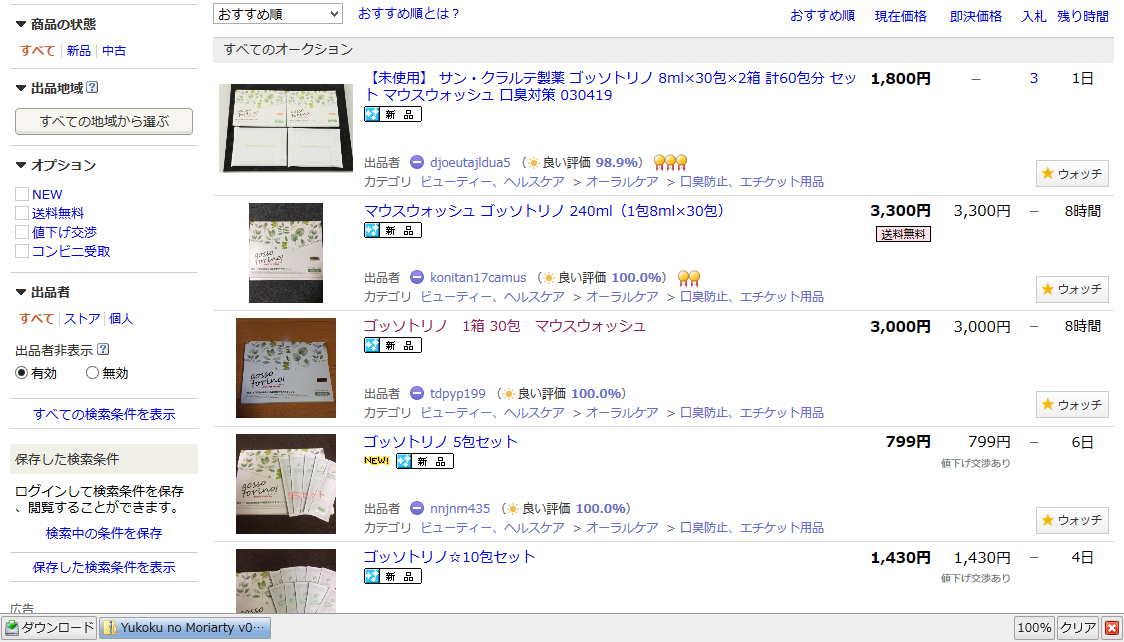Click the help icon next to 出品地域
The width and height of the screenshot is (1124, 642).
pyautogui.click(x=92, y=88)
